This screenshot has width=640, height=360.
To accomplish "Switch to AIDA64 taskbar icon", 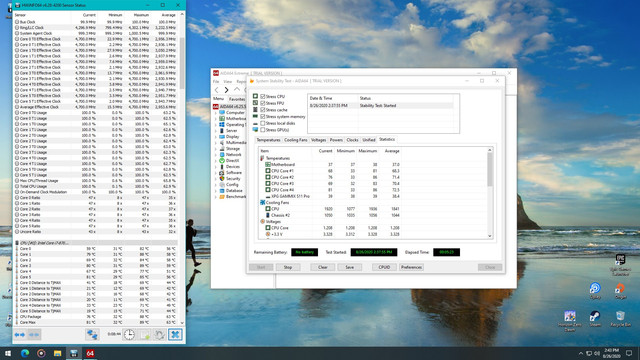I will [x=90, y=353].
